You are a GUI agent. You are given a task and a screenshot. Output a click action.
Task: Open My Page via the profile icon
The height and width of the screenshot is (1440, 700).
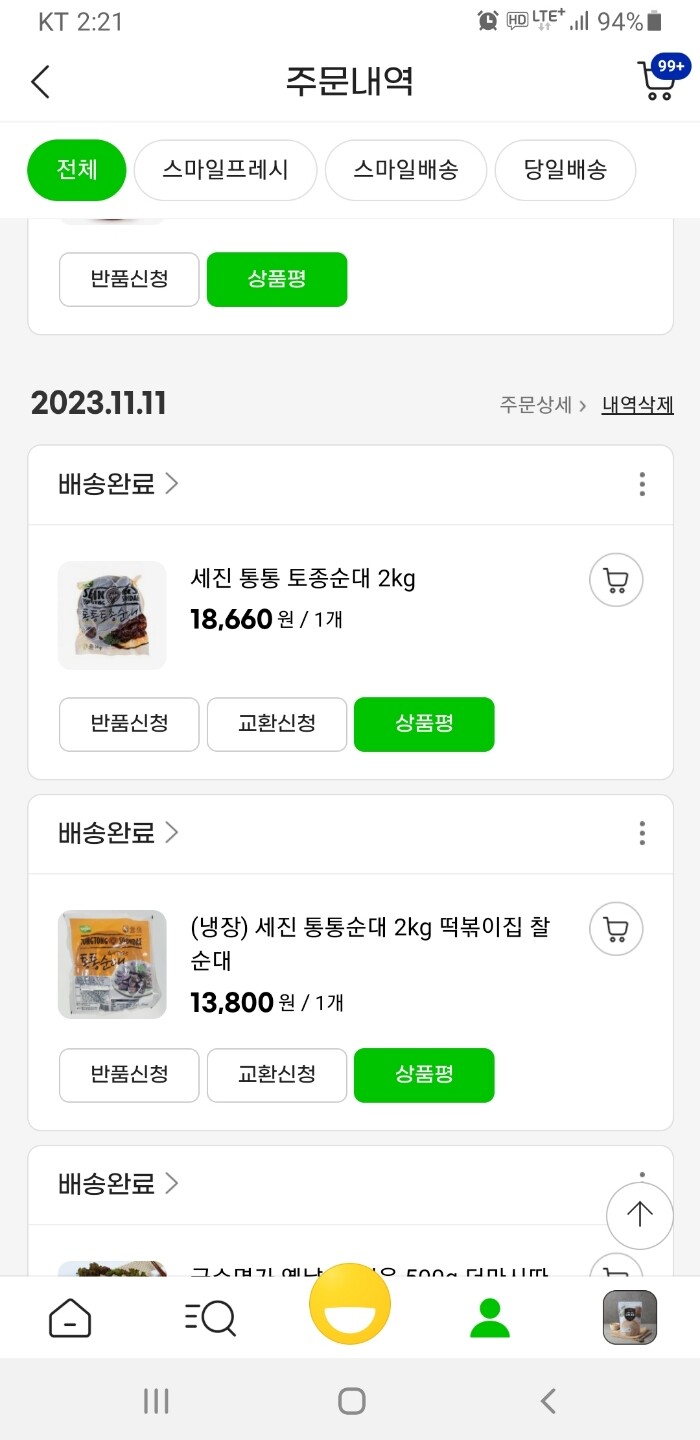pos(489,1317)
